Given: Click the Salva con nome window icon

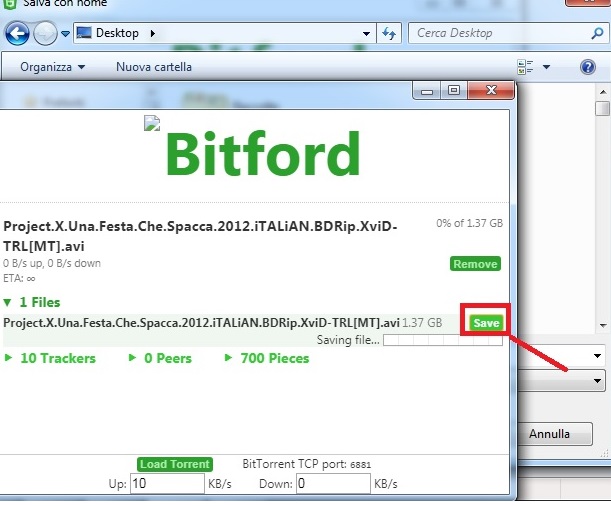Looking at the screenshot, I should click(x=9, y=4).
